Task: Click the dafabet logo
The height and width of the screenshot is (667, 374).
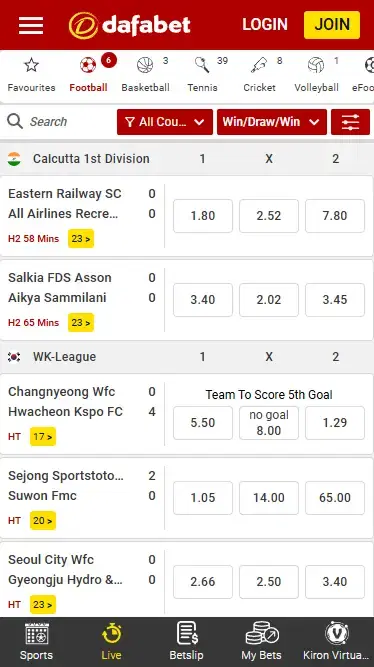Action: tap(129, 25)
